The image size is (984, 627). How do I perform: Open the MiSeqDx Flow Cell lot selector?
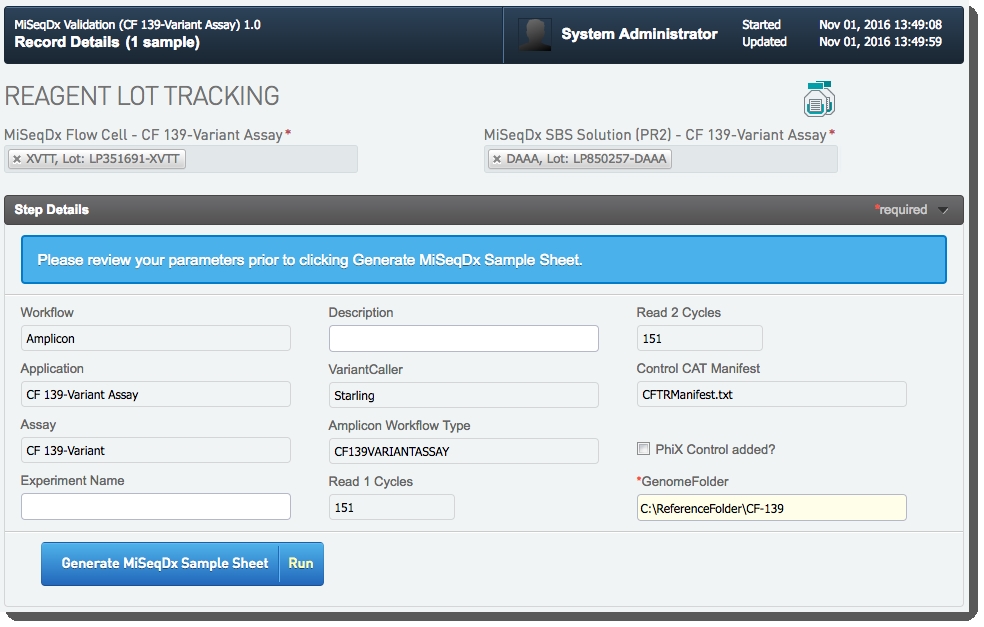tap(270, 159)
